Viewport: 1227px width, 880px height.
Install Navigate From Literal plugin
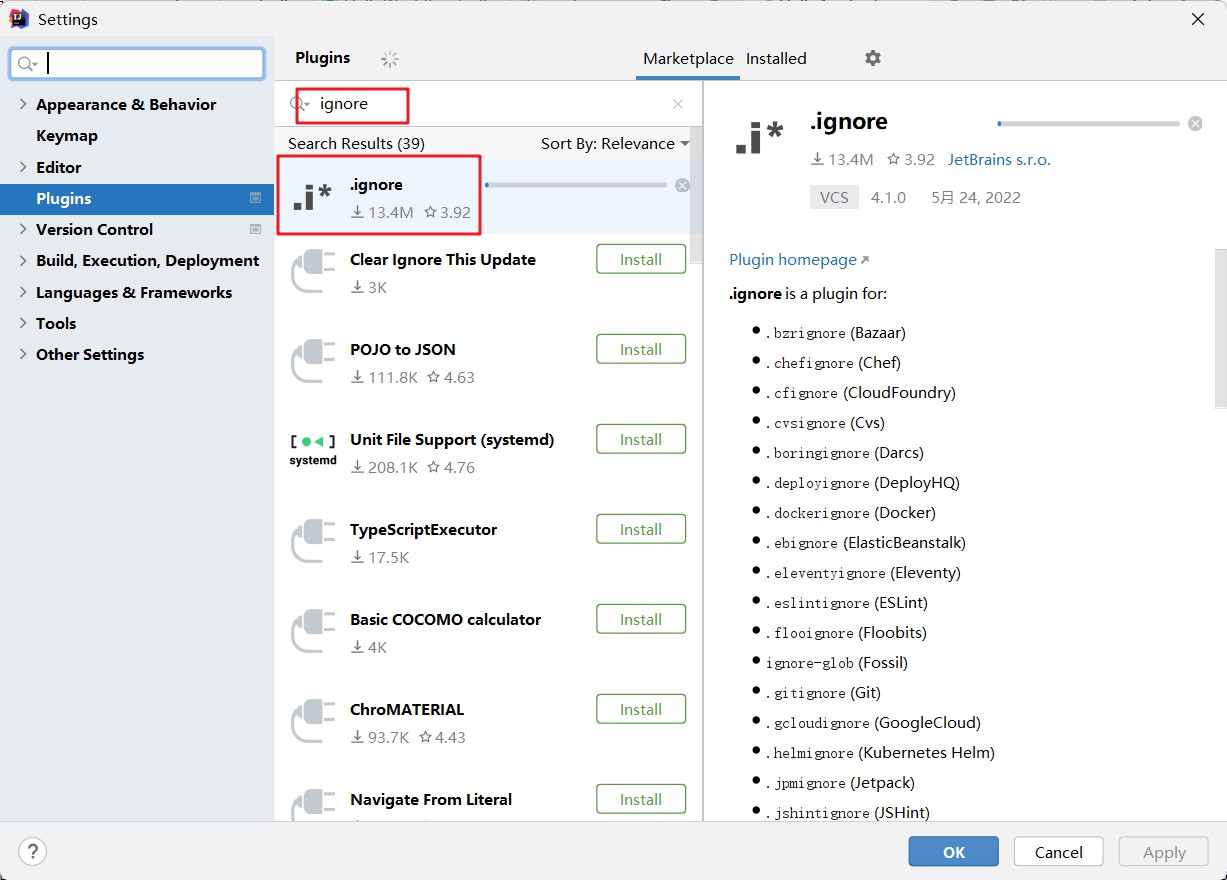(641, 799)
